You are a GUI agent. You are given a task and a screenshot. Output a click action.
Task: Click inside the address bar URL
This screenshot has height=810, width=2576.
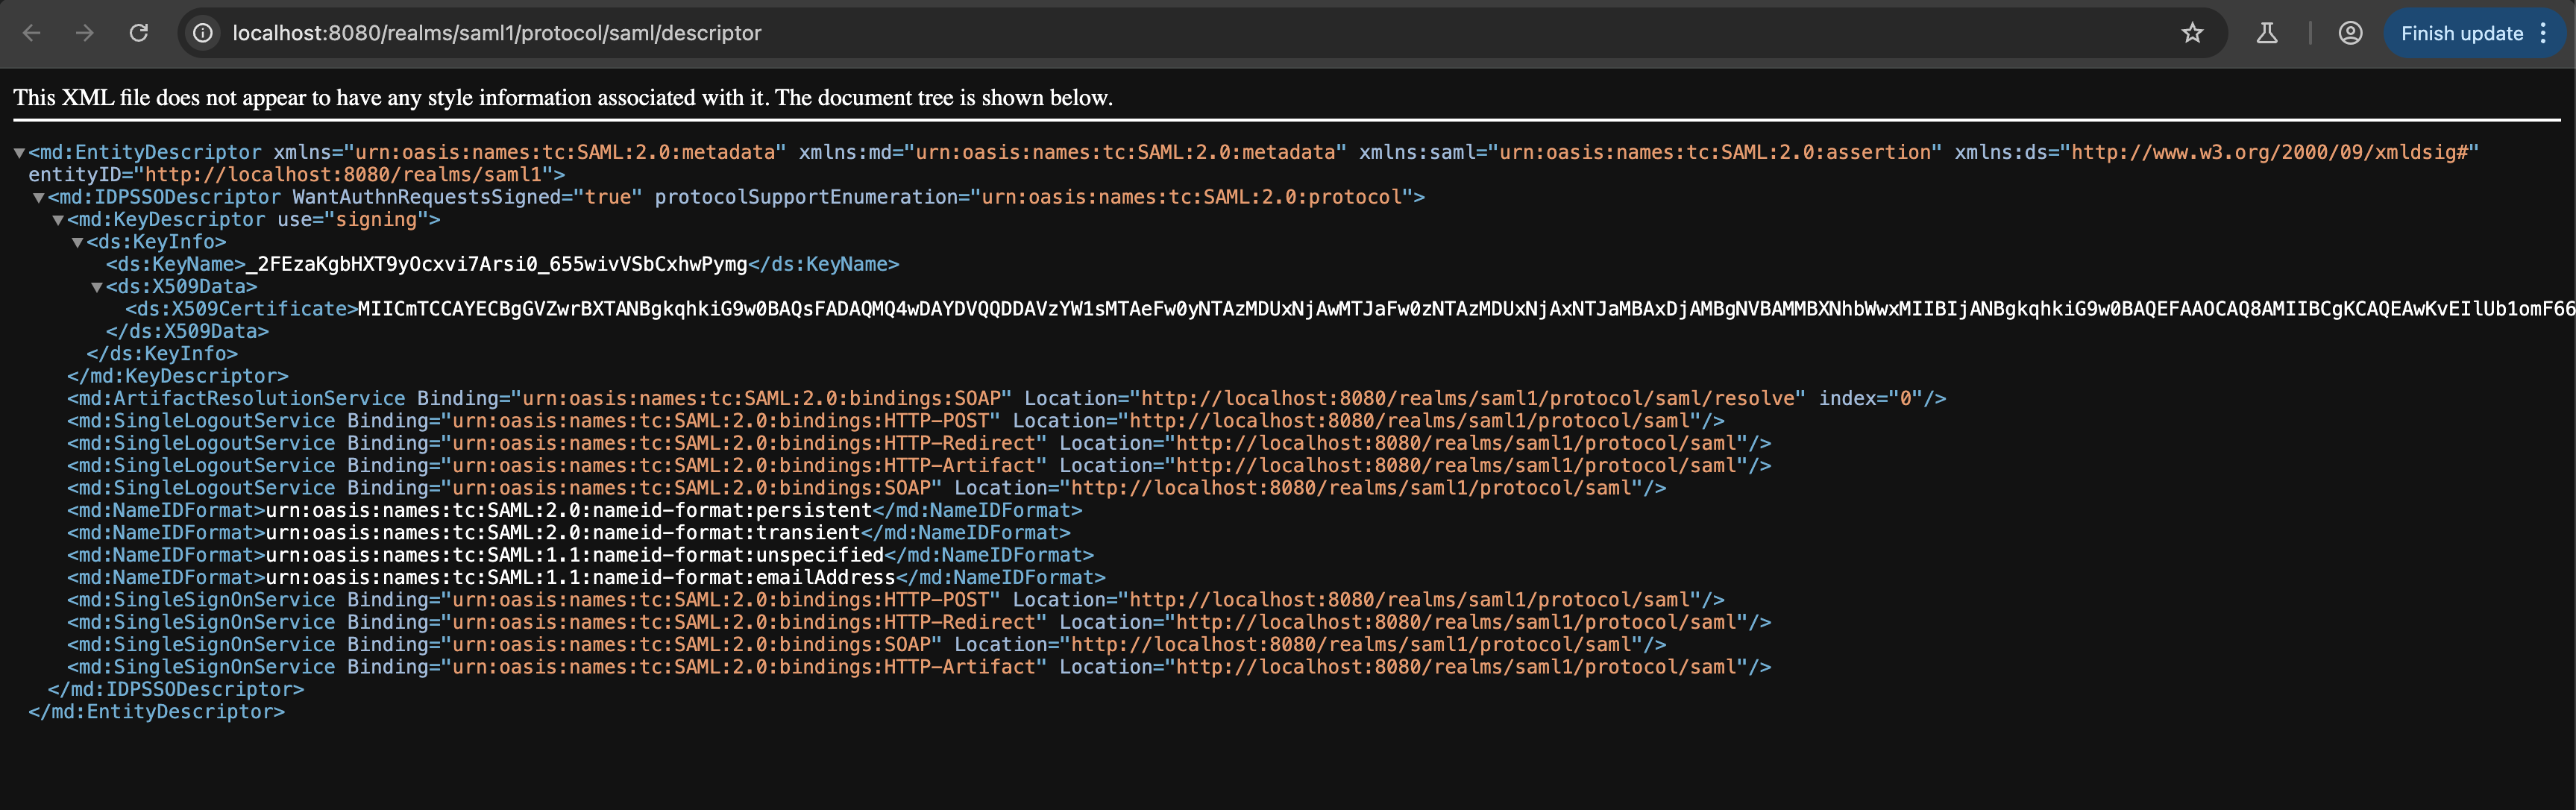pyautogui.click(x=495, y=33)
